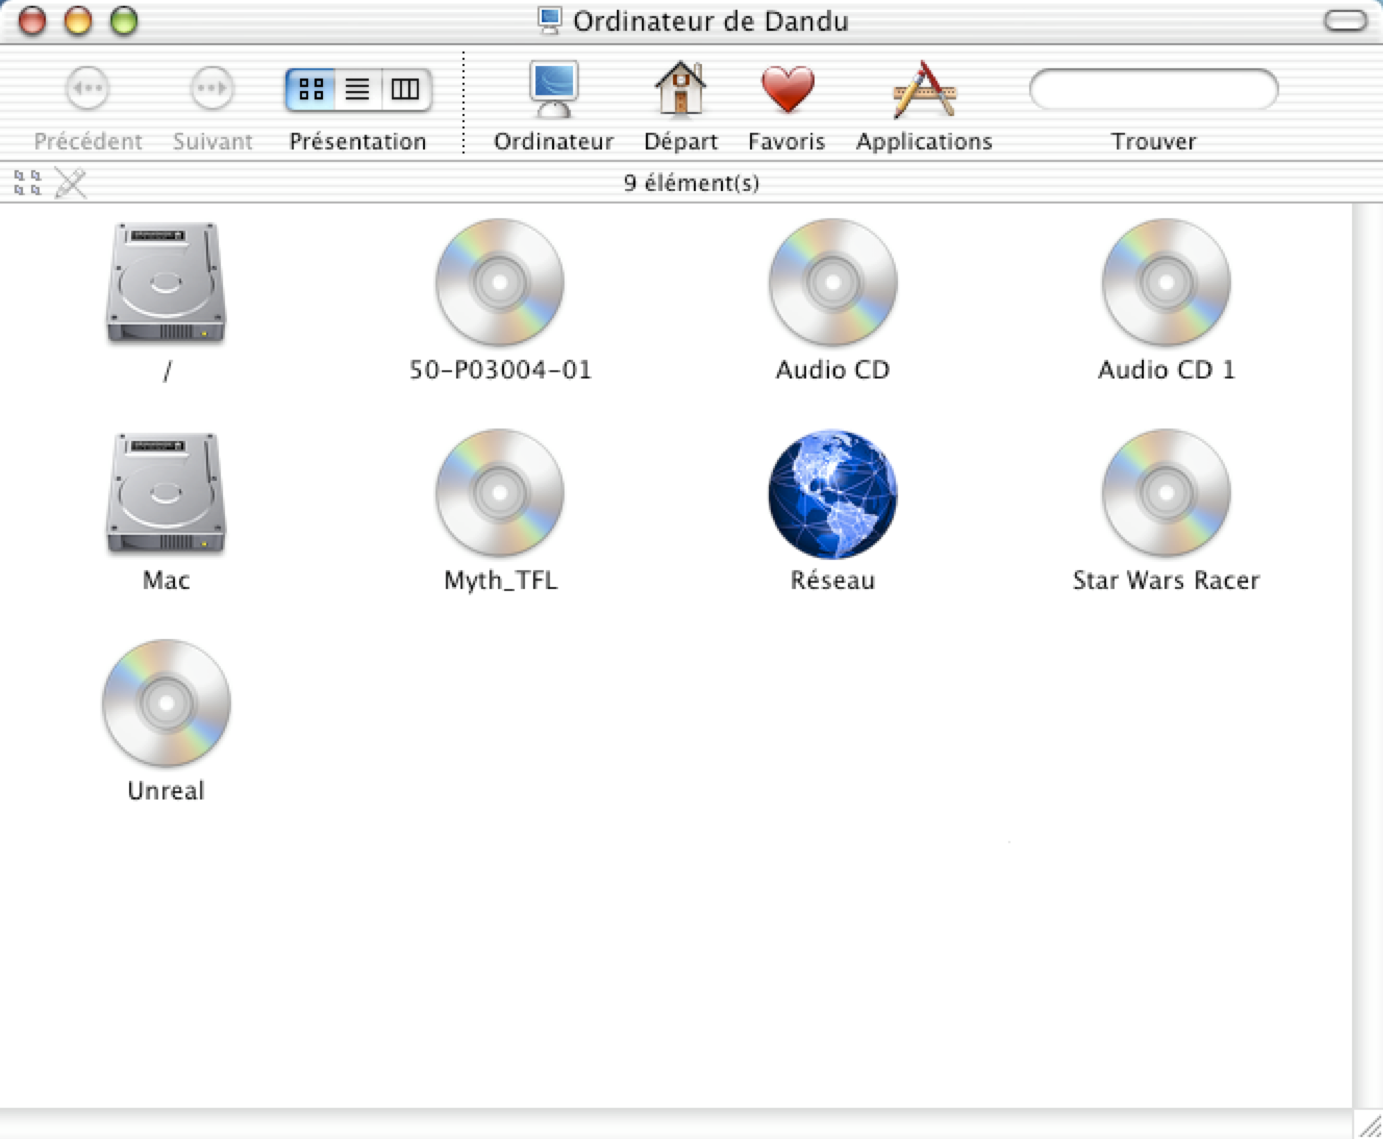Select the Audio CD 1 disc icon

click(1166, 282)
